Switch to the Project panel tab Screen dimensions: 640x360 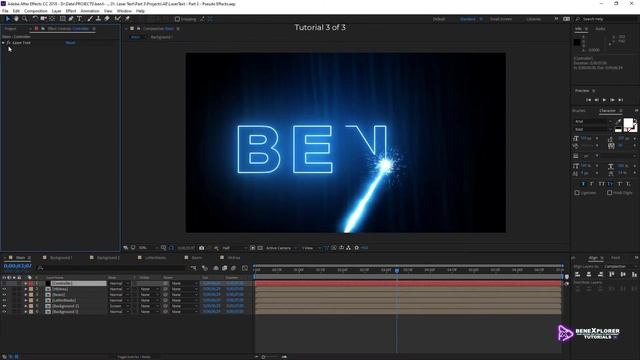click(11, 29)
